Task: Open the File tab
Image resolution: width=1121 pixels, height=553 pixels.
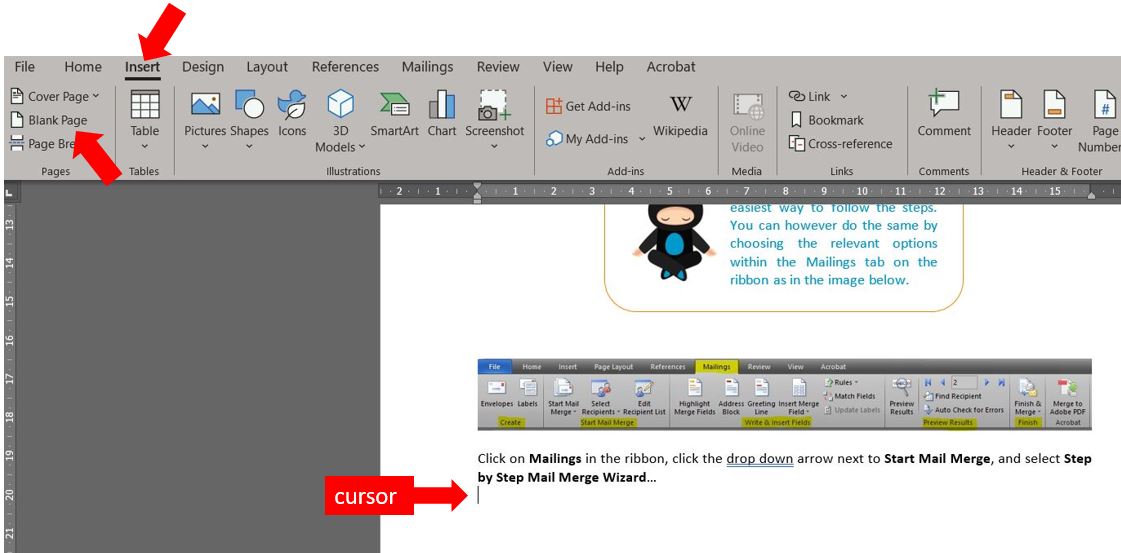Action: pyautogui.click(x=24, y=66)
